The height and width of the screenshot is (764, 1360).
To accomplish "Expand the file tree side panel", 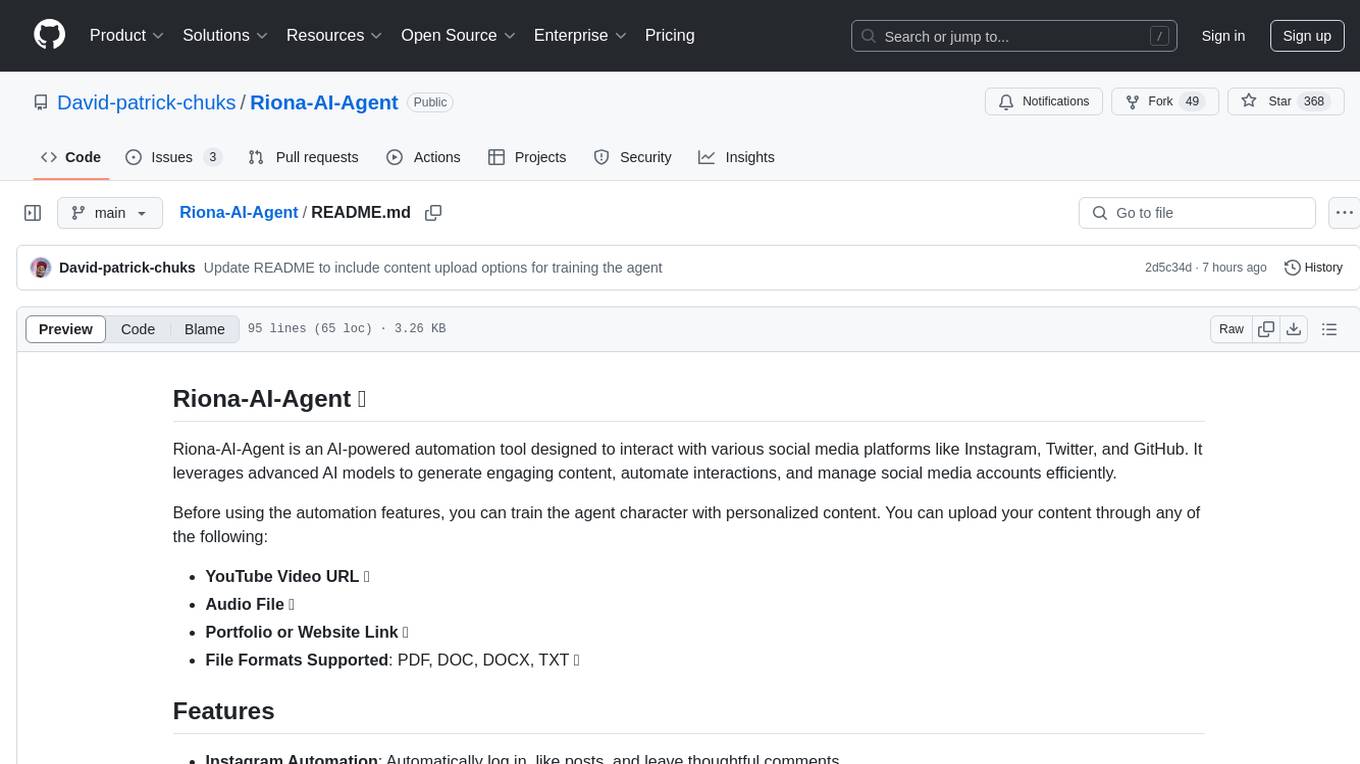I will (33, 213).
